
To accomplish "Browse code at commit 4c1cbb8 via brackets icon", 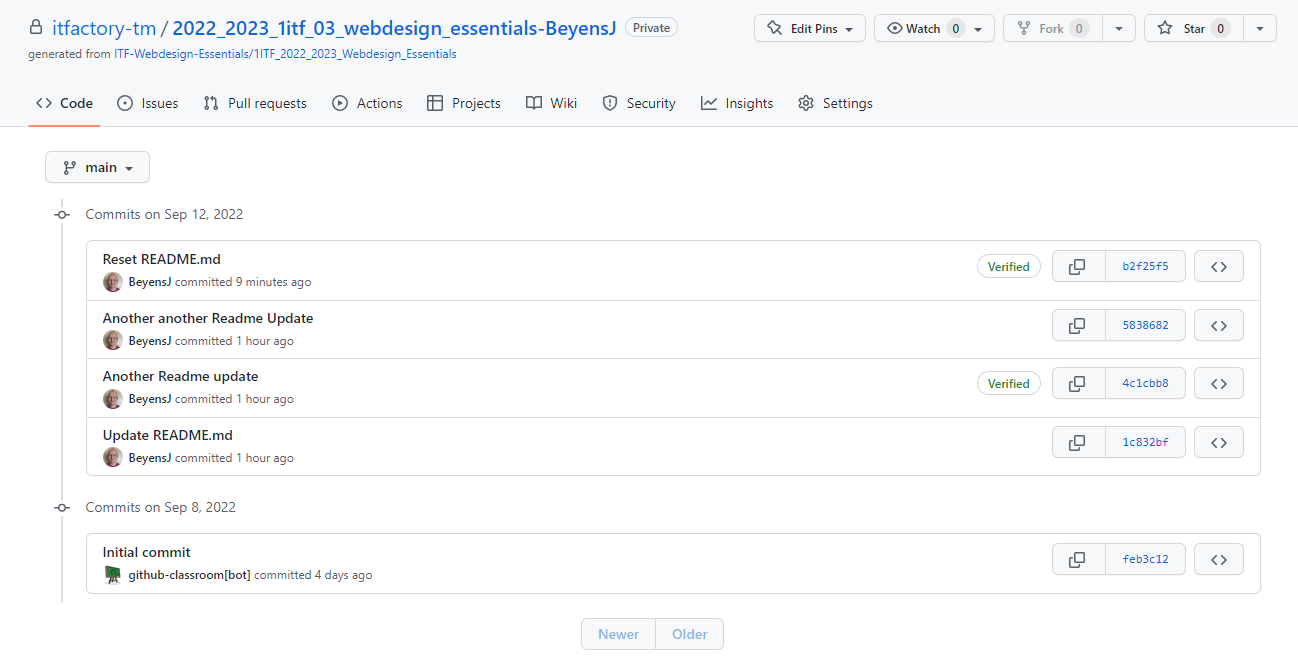I will [1218, 383].
